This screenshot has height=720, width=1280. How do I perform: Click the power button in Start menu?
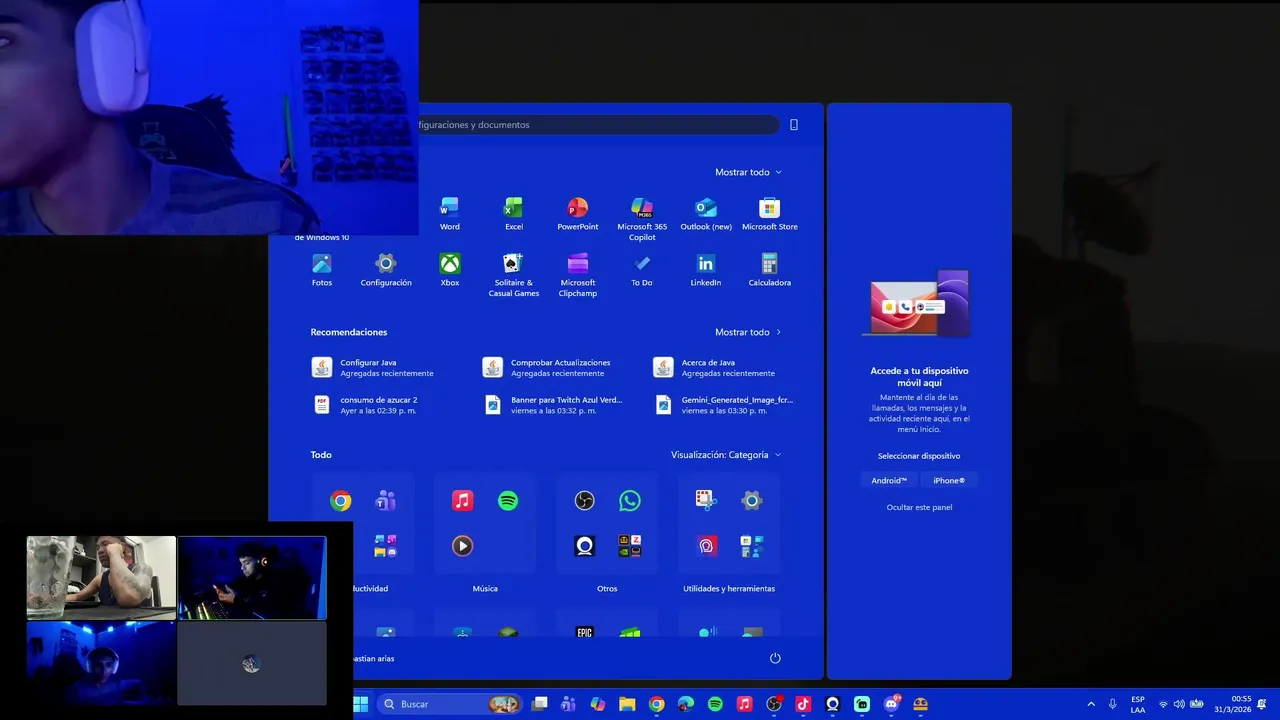pos(775,658)
